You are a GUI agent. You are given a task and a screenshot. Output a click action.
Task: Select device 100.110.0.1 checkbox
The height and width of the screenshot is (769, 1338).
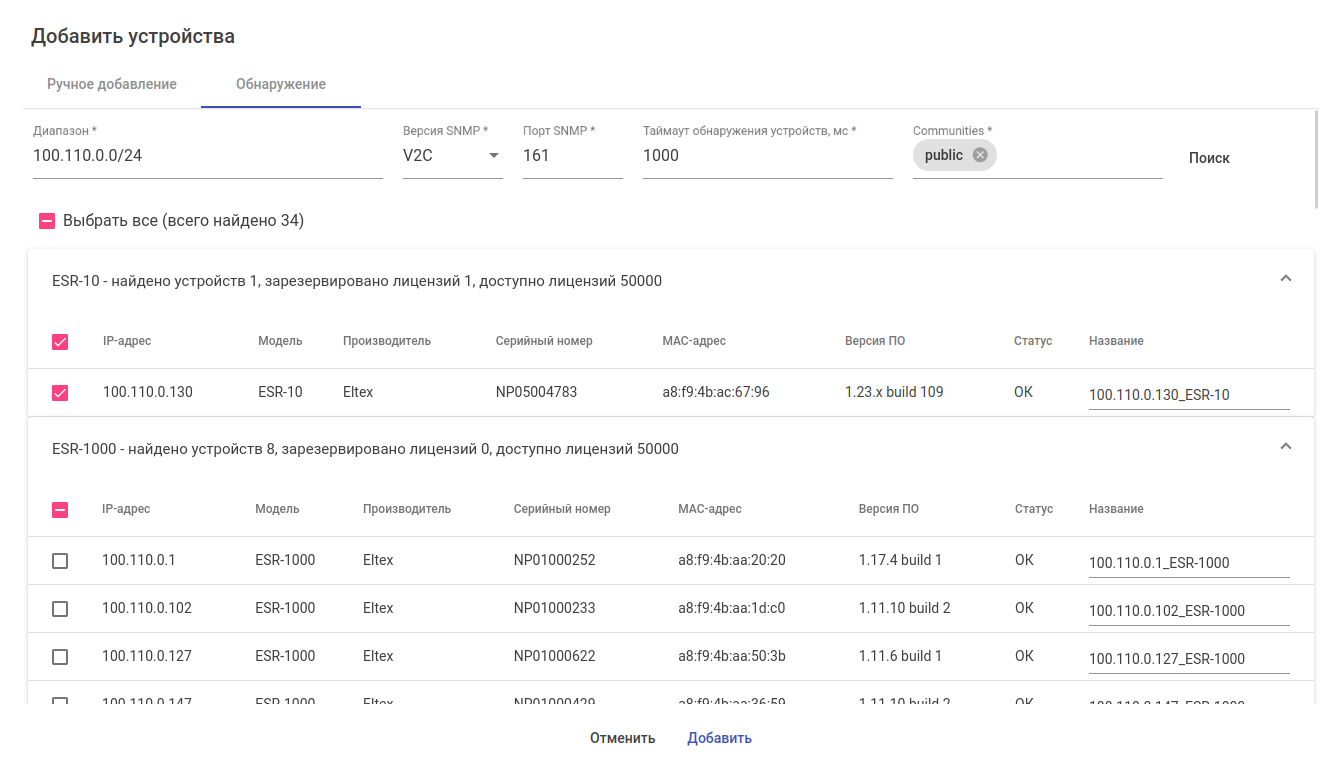click(x=60, y=561)
